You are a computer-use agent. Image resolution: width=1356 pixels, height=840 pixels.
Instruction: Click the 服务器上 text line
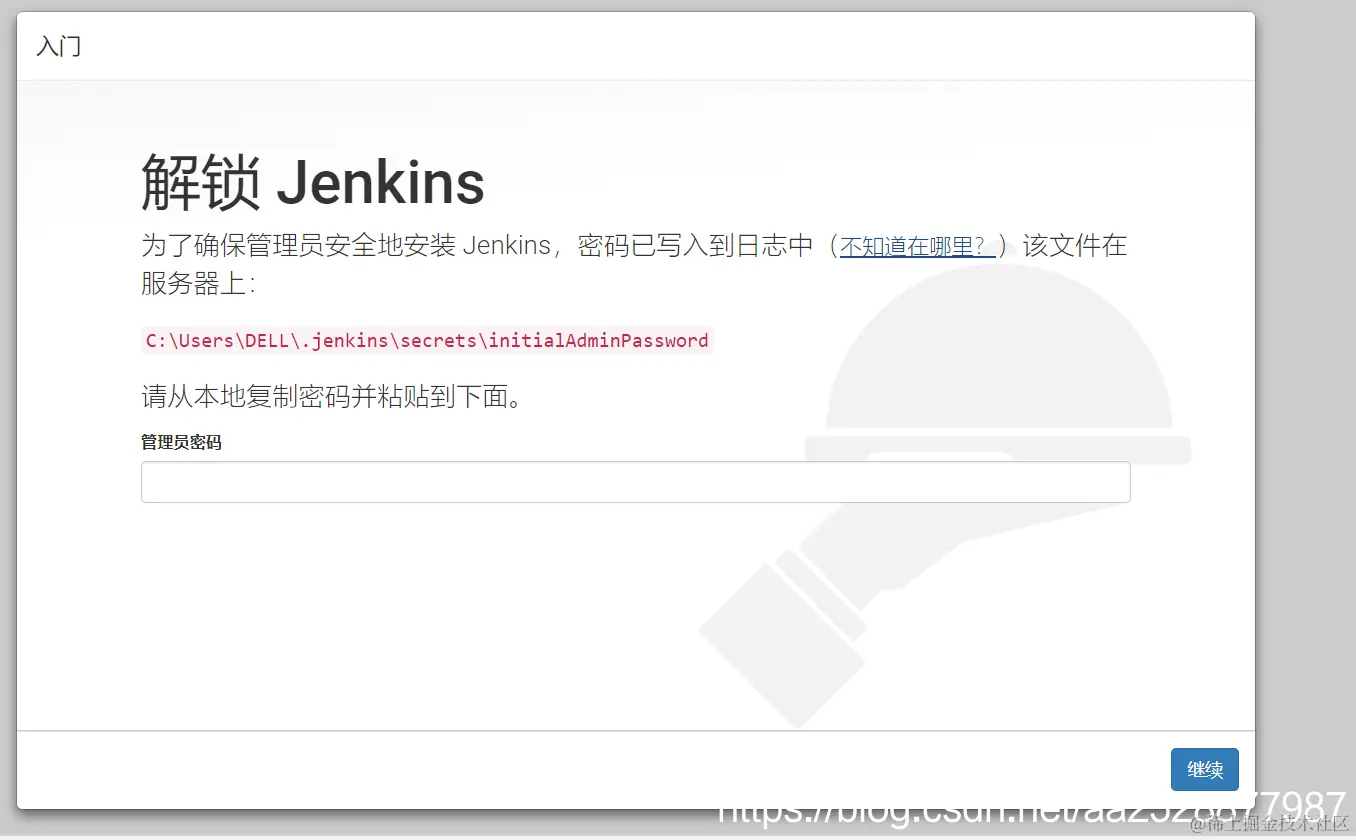pos(198,284)
